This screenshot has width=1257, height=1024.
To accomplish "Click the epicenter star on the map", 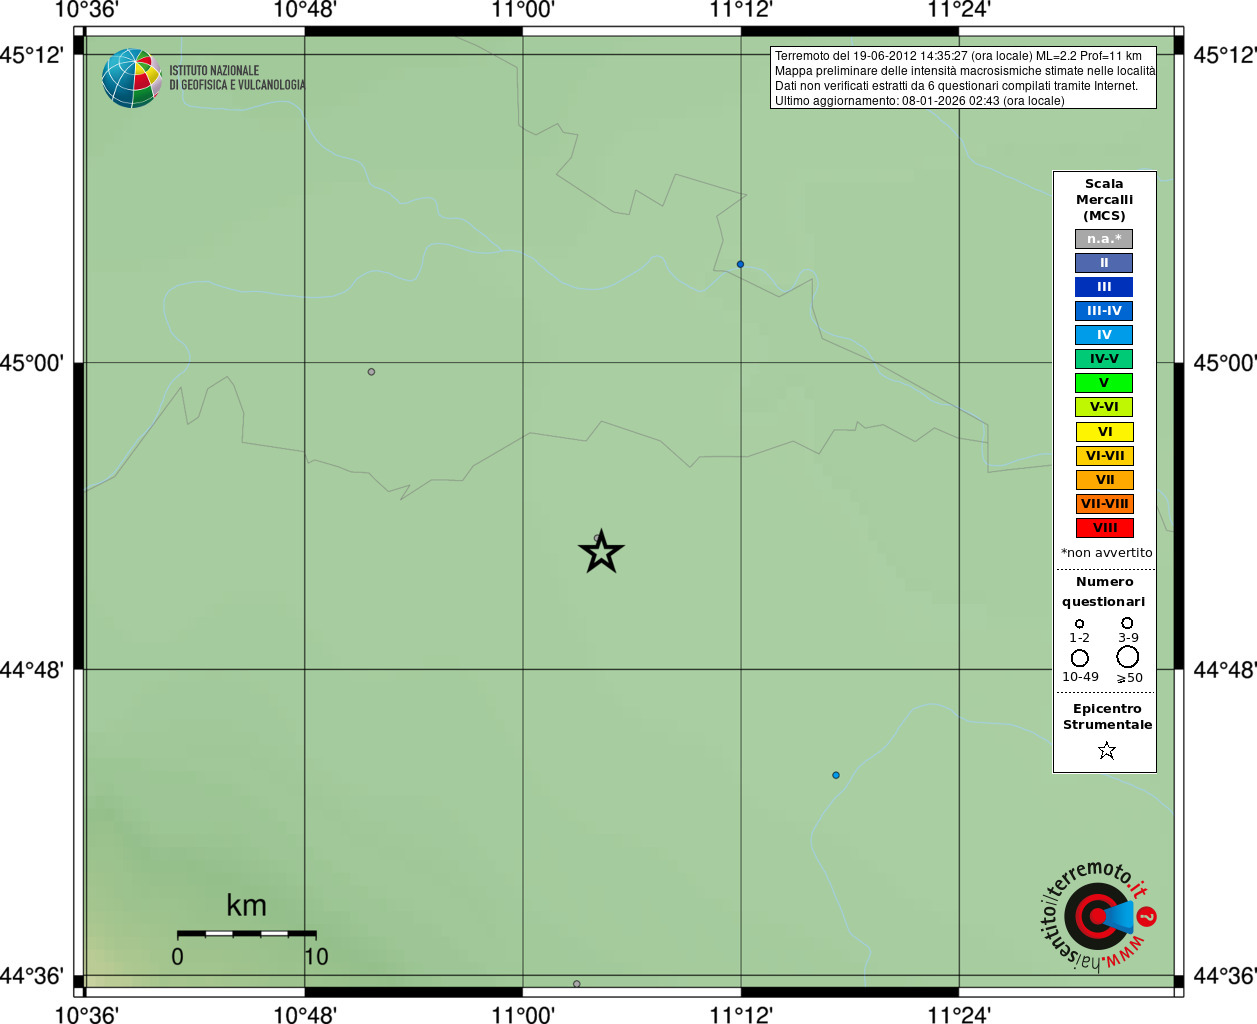I will click(601, 551).
